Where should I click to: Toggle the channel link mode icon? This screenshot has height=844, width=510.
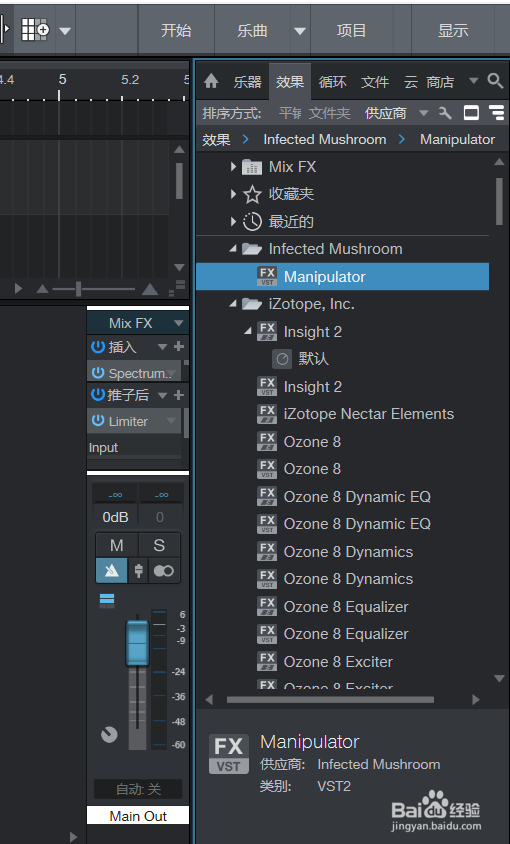coord(164,571)
